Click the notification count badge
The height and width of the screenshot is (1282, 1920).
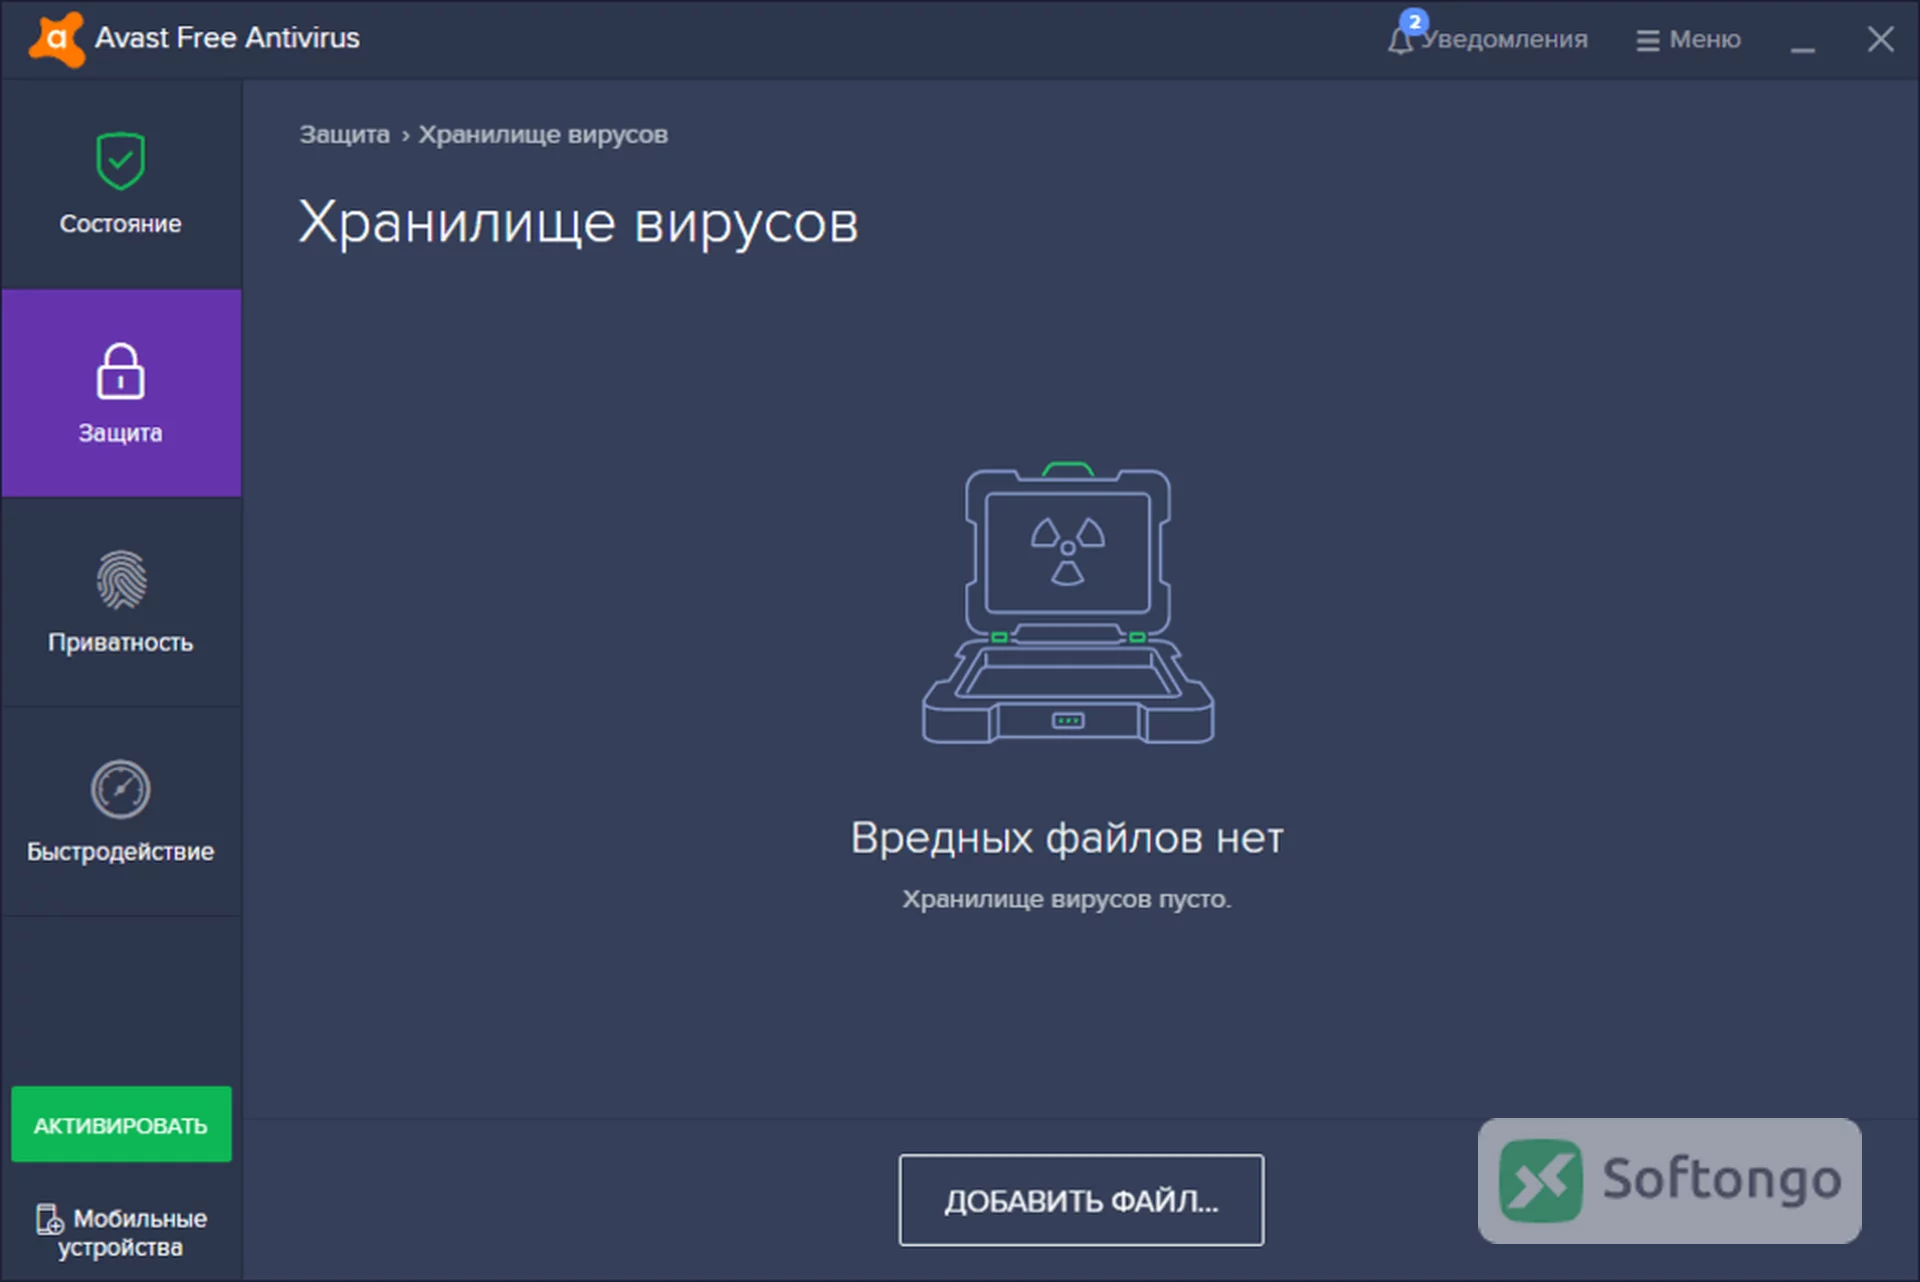pyautogui.click(x=1414, y=22)
